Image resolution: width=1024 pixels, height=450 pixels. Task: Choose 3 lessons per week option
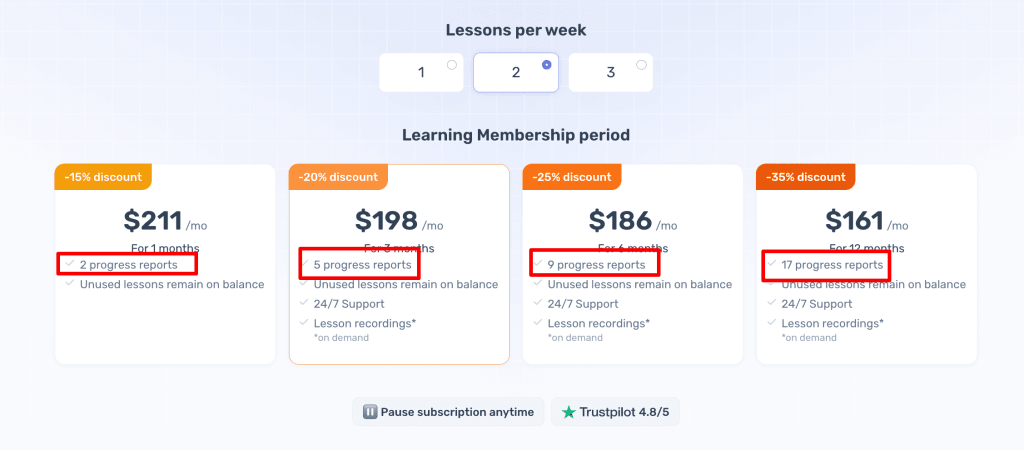[x=611, y=72]
